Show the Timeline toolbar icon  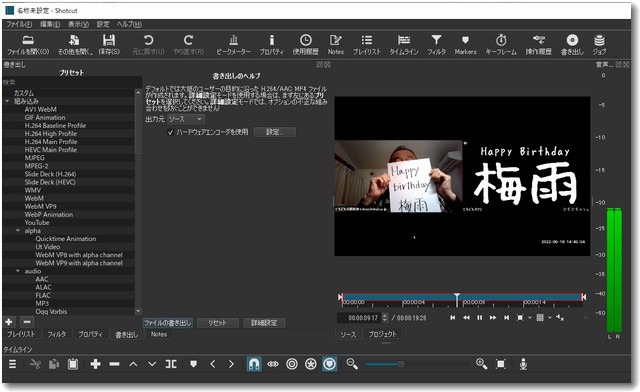pos(404,40)
